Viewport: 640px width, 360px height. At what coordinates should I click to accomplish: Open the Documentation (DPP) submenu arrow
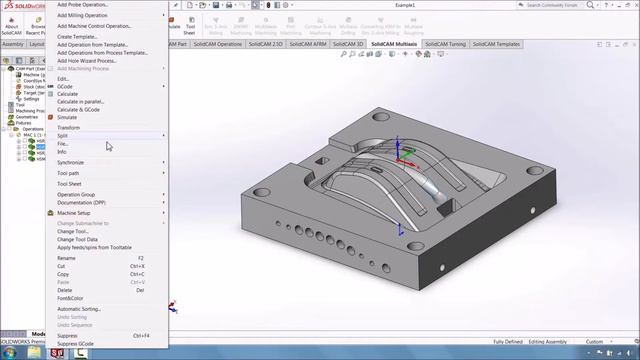pyautogui.click(x=164, y=202)
